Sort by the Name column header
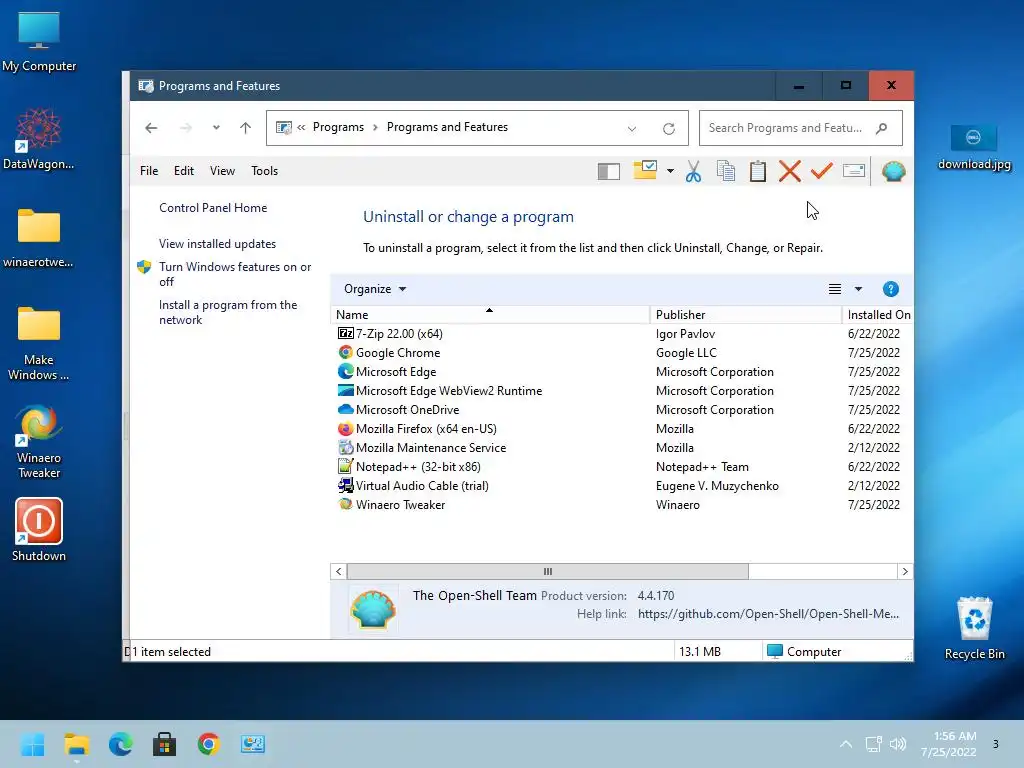This screenshot has height=768, width=1024. click(x=490, y=315)
